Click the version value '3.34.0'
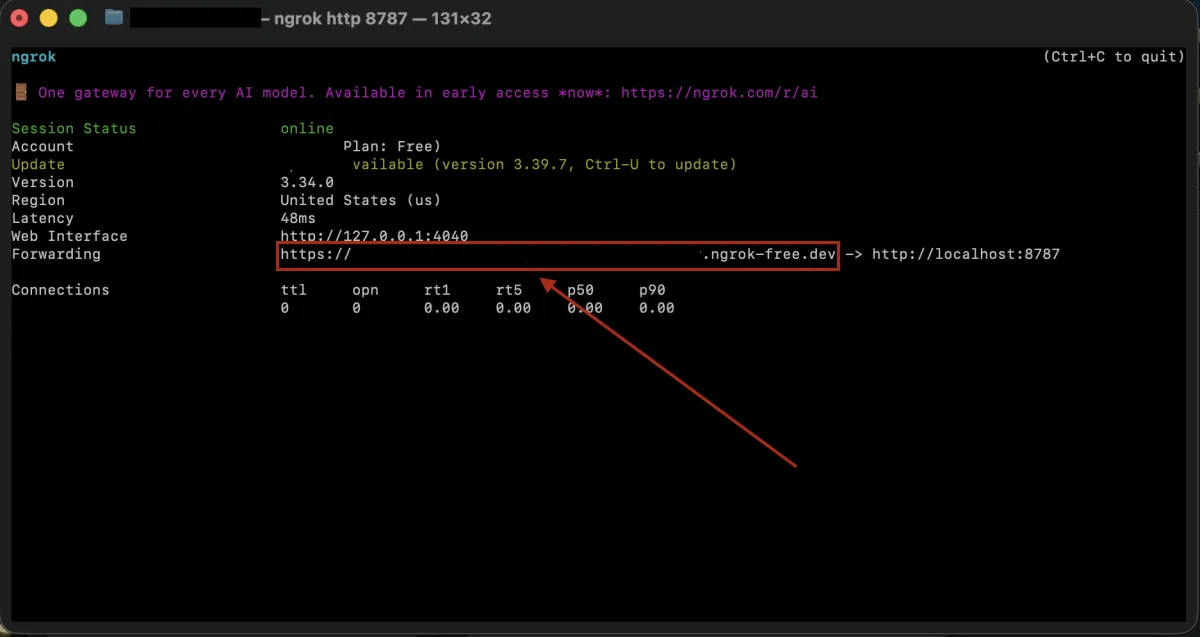The height and width of the screenshot is (637, 1200). [307, 182]
